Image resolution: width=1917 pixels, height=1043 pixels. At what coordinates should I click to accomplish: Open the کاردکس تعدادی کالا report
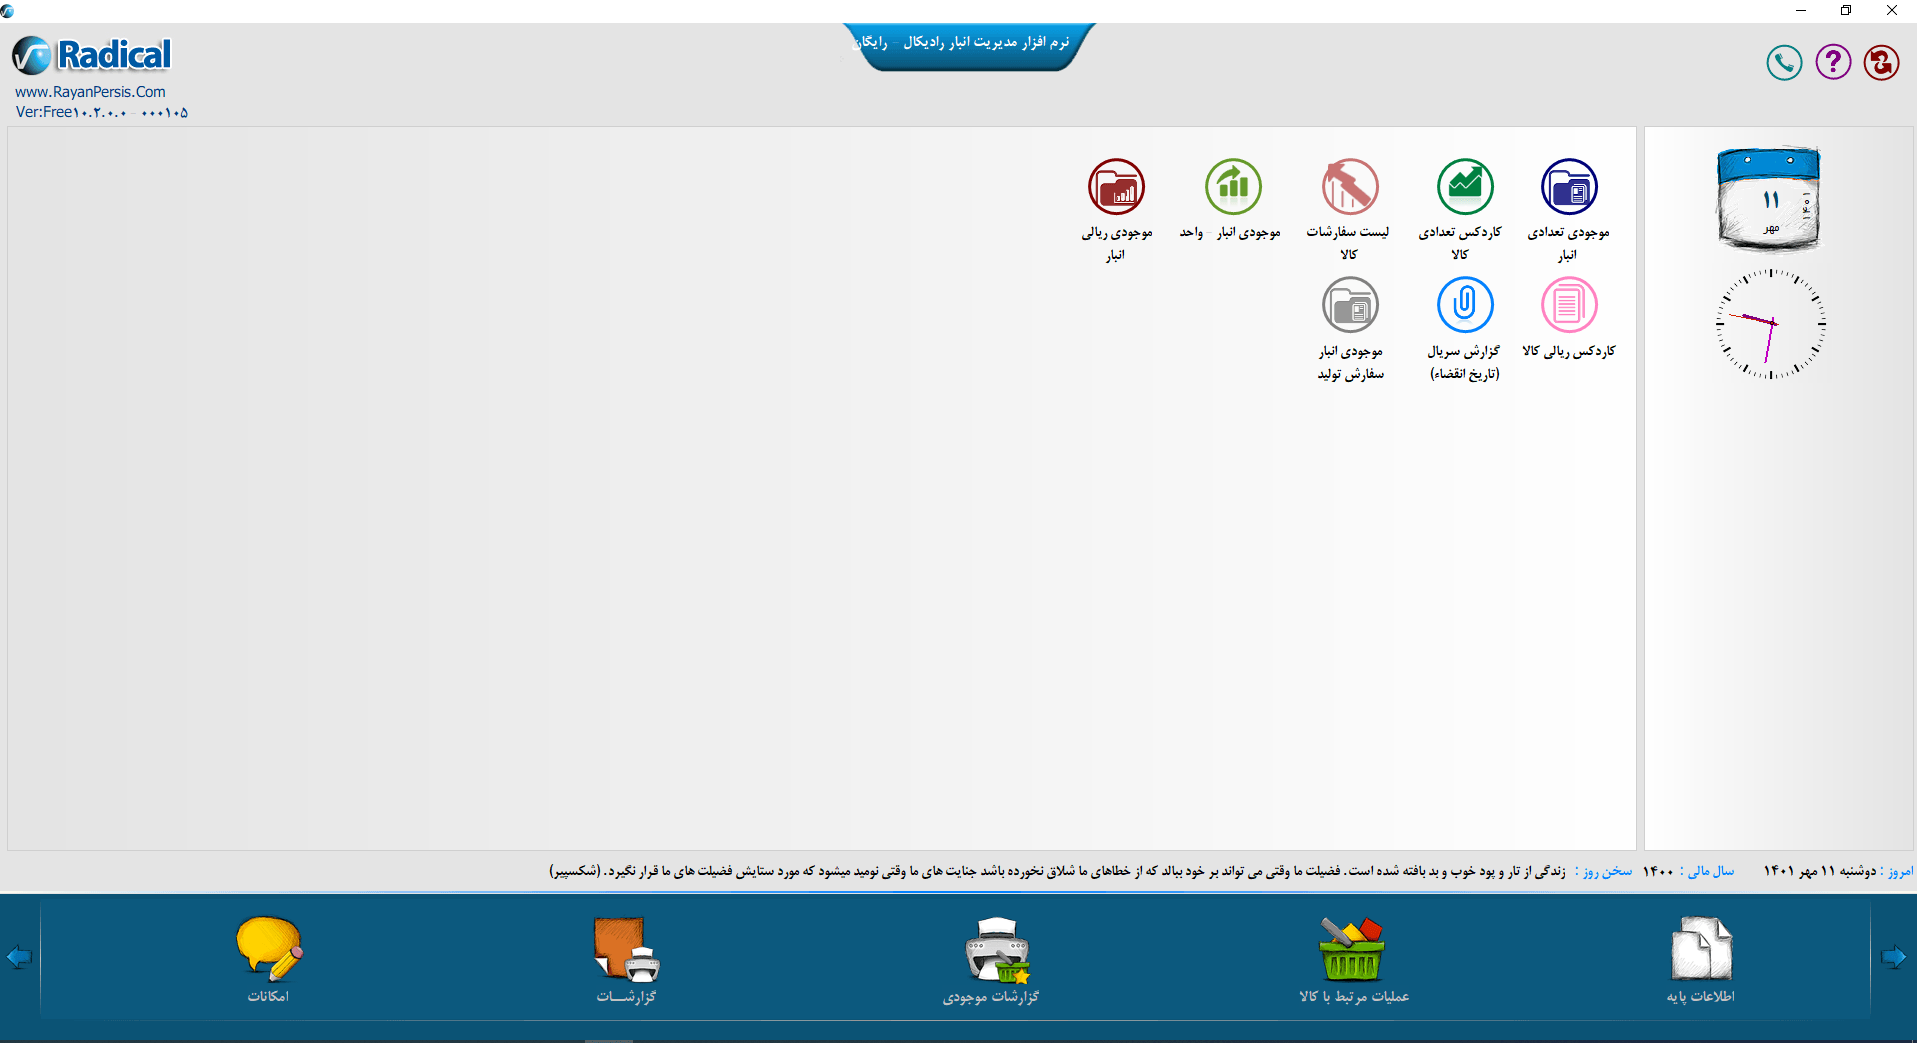click(x=1464, y=187)
